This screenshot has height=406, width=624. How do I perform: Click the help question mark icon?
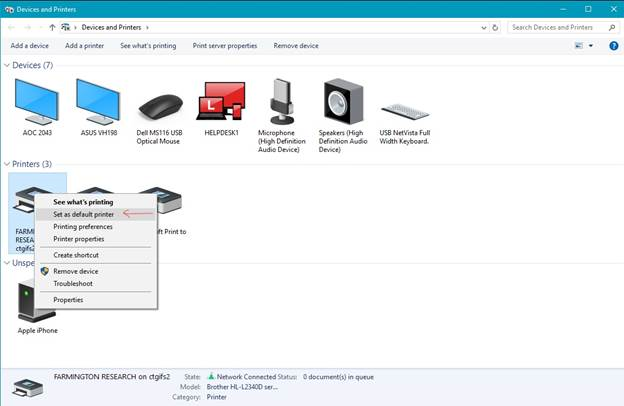614,46
